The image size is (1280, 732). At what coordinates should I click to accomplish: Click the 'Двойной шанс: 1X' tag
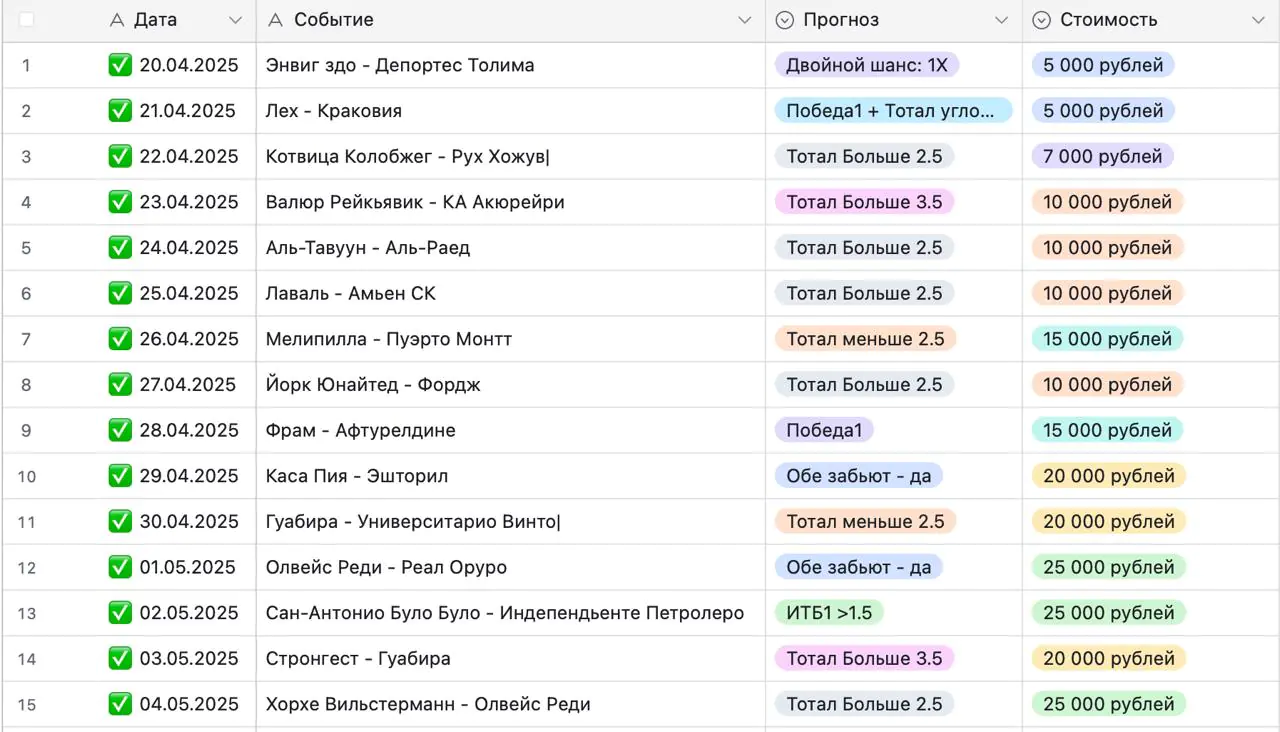pyautogui.click(x=866, y=65)
